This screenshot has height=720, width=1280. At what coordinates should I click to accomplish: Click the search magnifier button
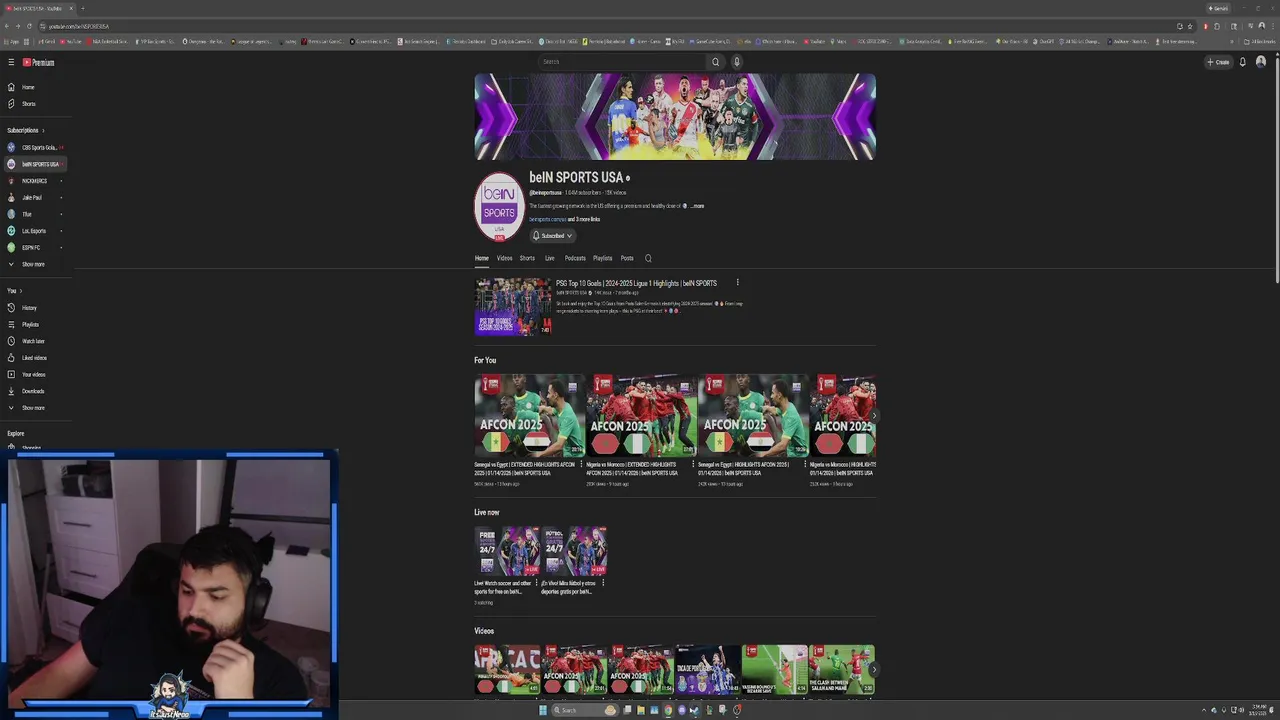tap(715, 62)
